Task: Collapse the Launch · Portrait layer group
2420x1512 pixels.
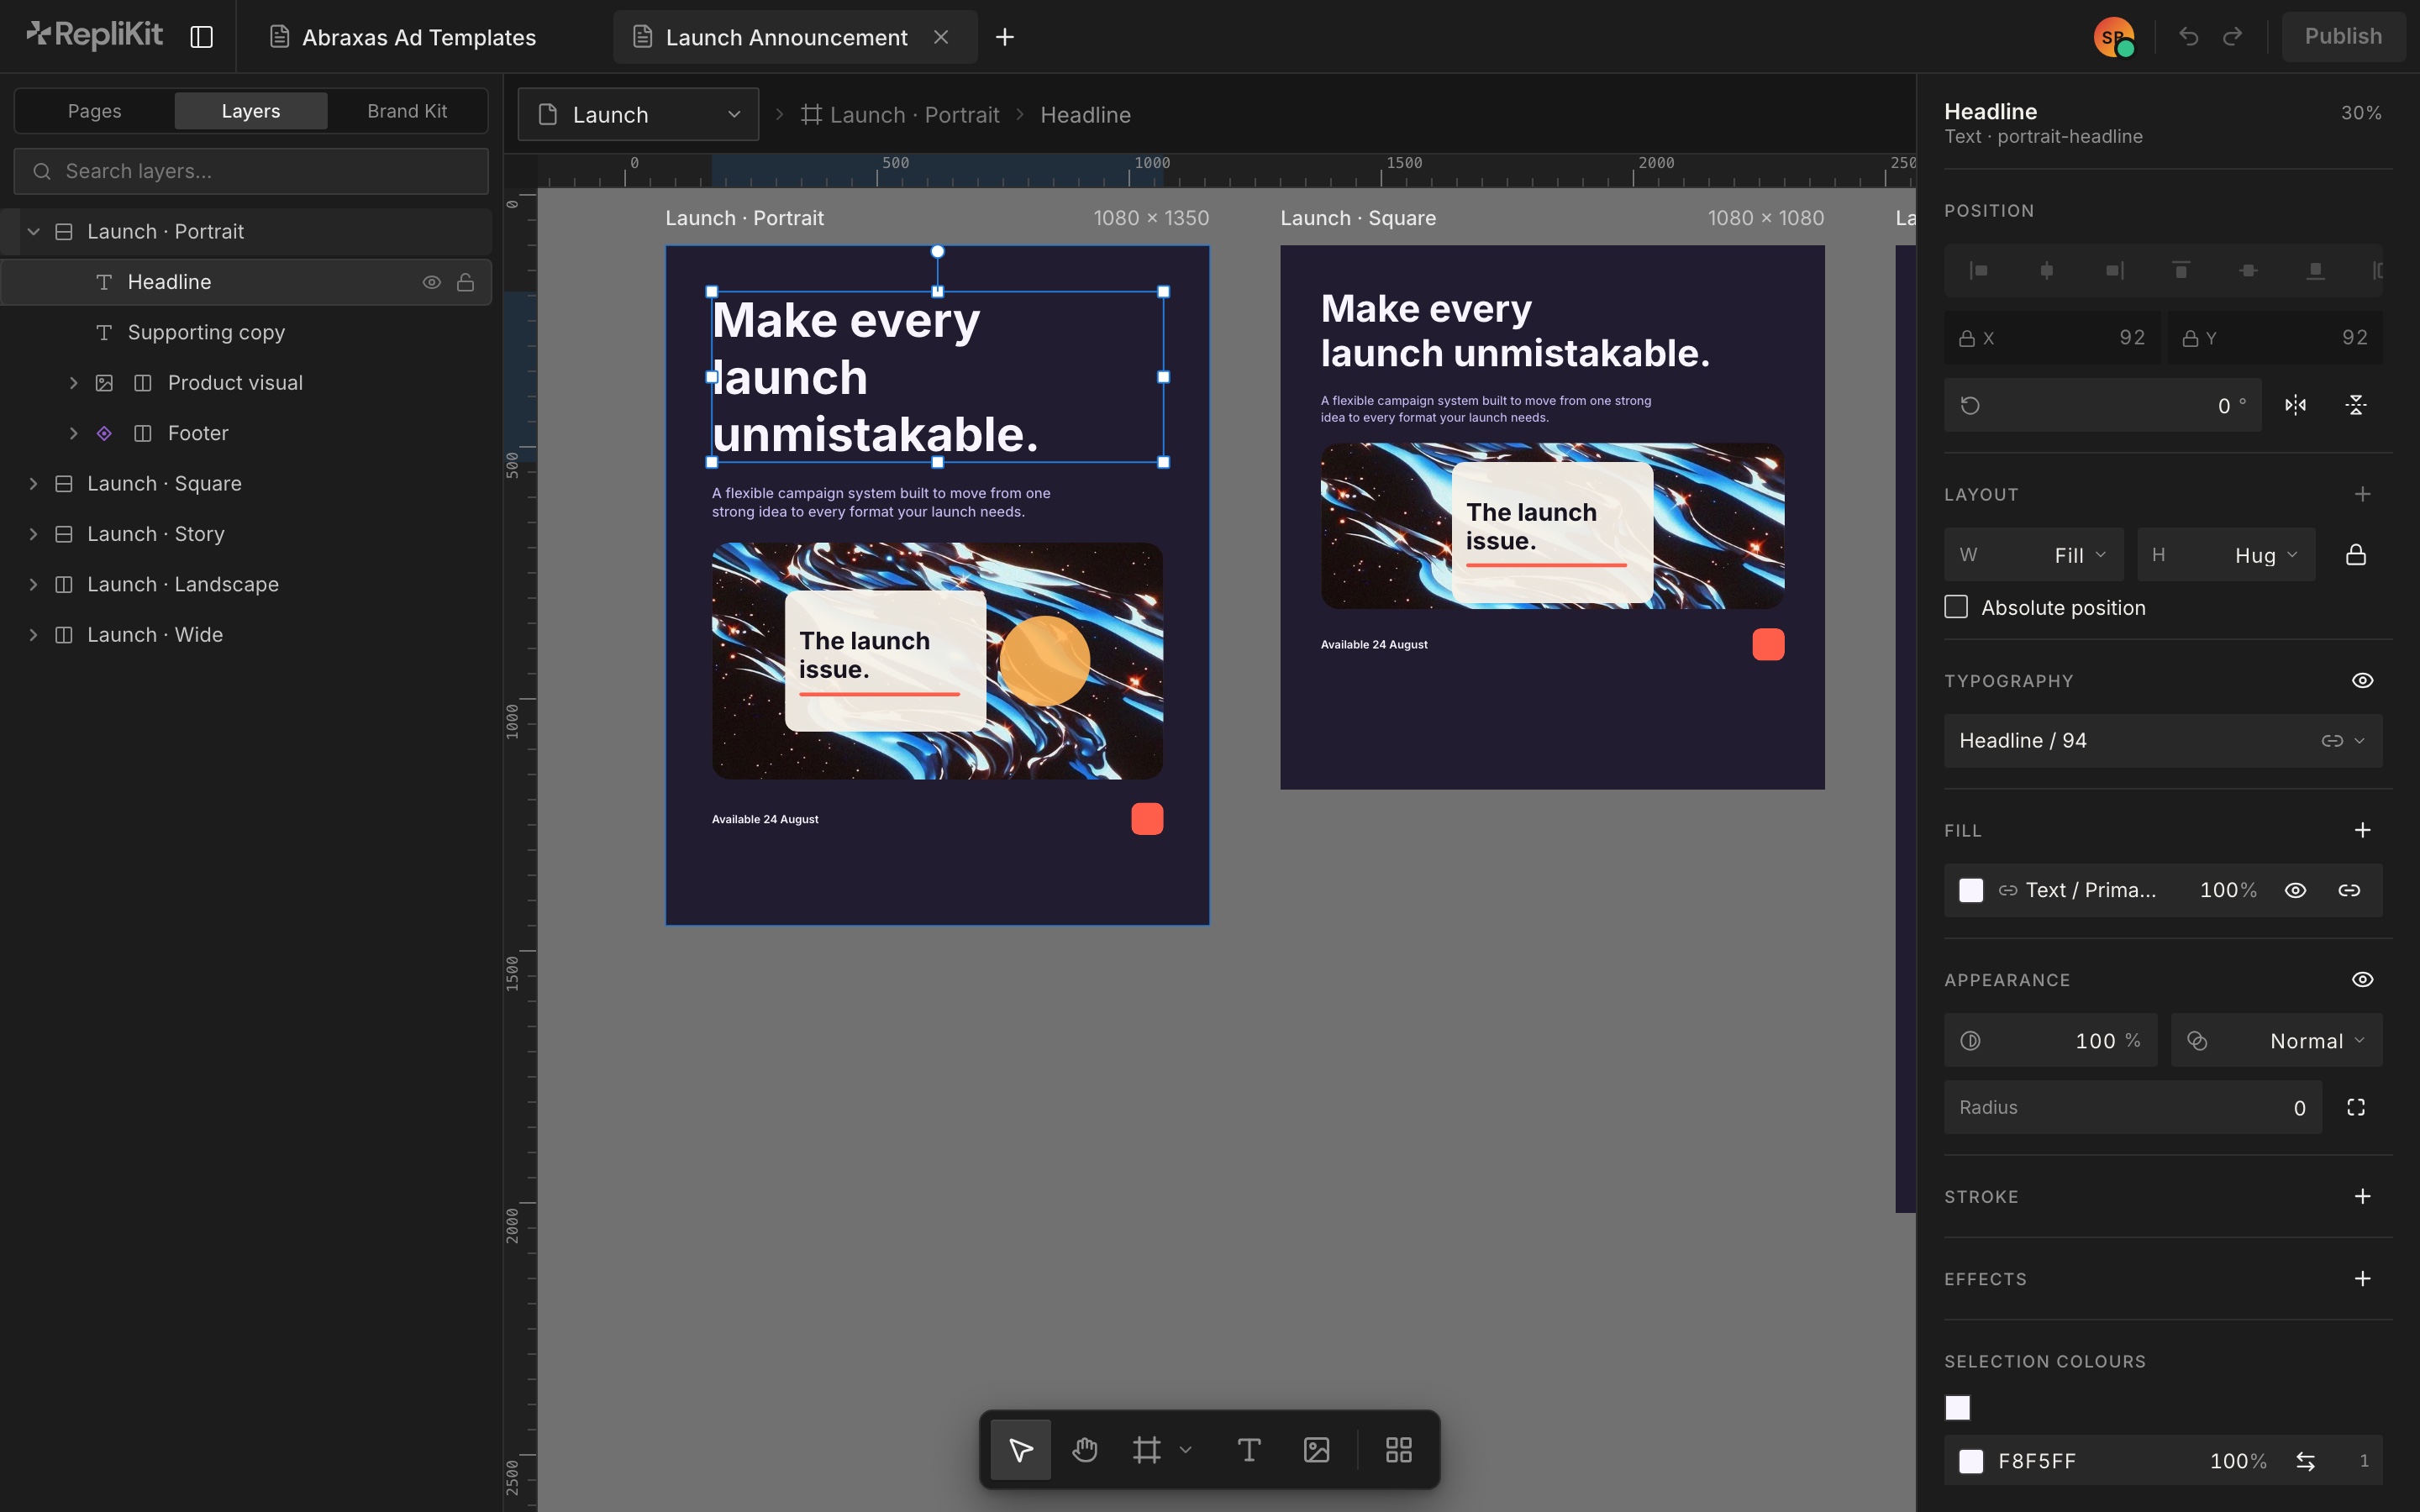Action: tap(33, 231)
